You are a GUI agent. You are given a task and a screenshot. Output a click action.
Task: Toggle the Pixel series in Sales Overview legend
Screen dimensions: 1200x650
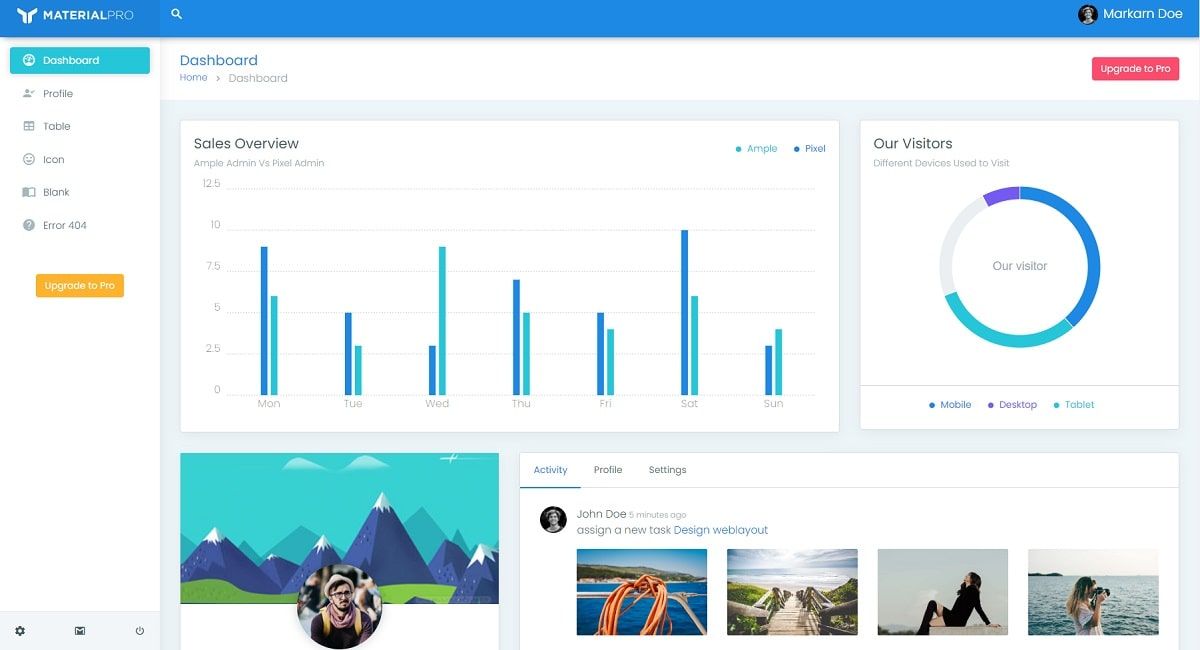tap(812, 148)
